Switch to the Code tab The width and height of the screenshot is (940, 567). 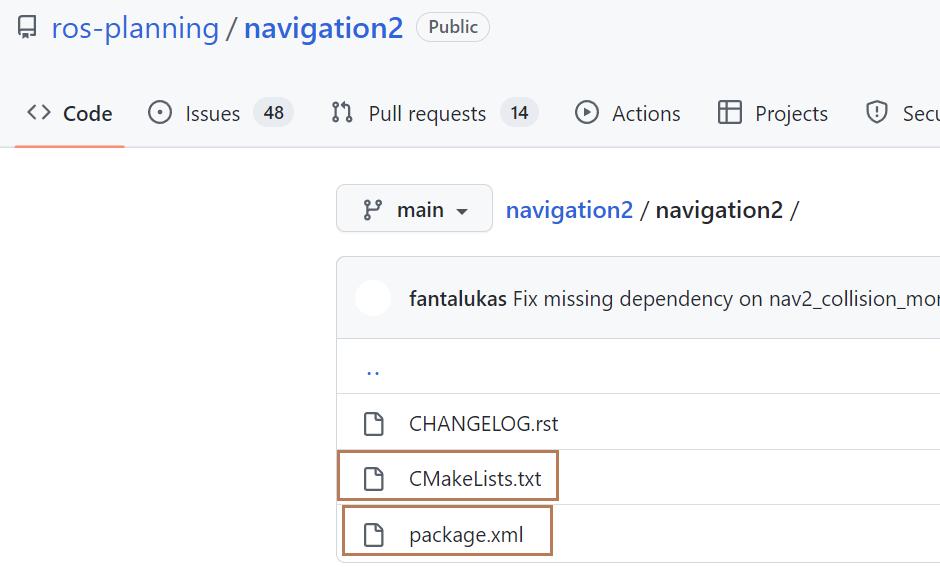(70, 113)
